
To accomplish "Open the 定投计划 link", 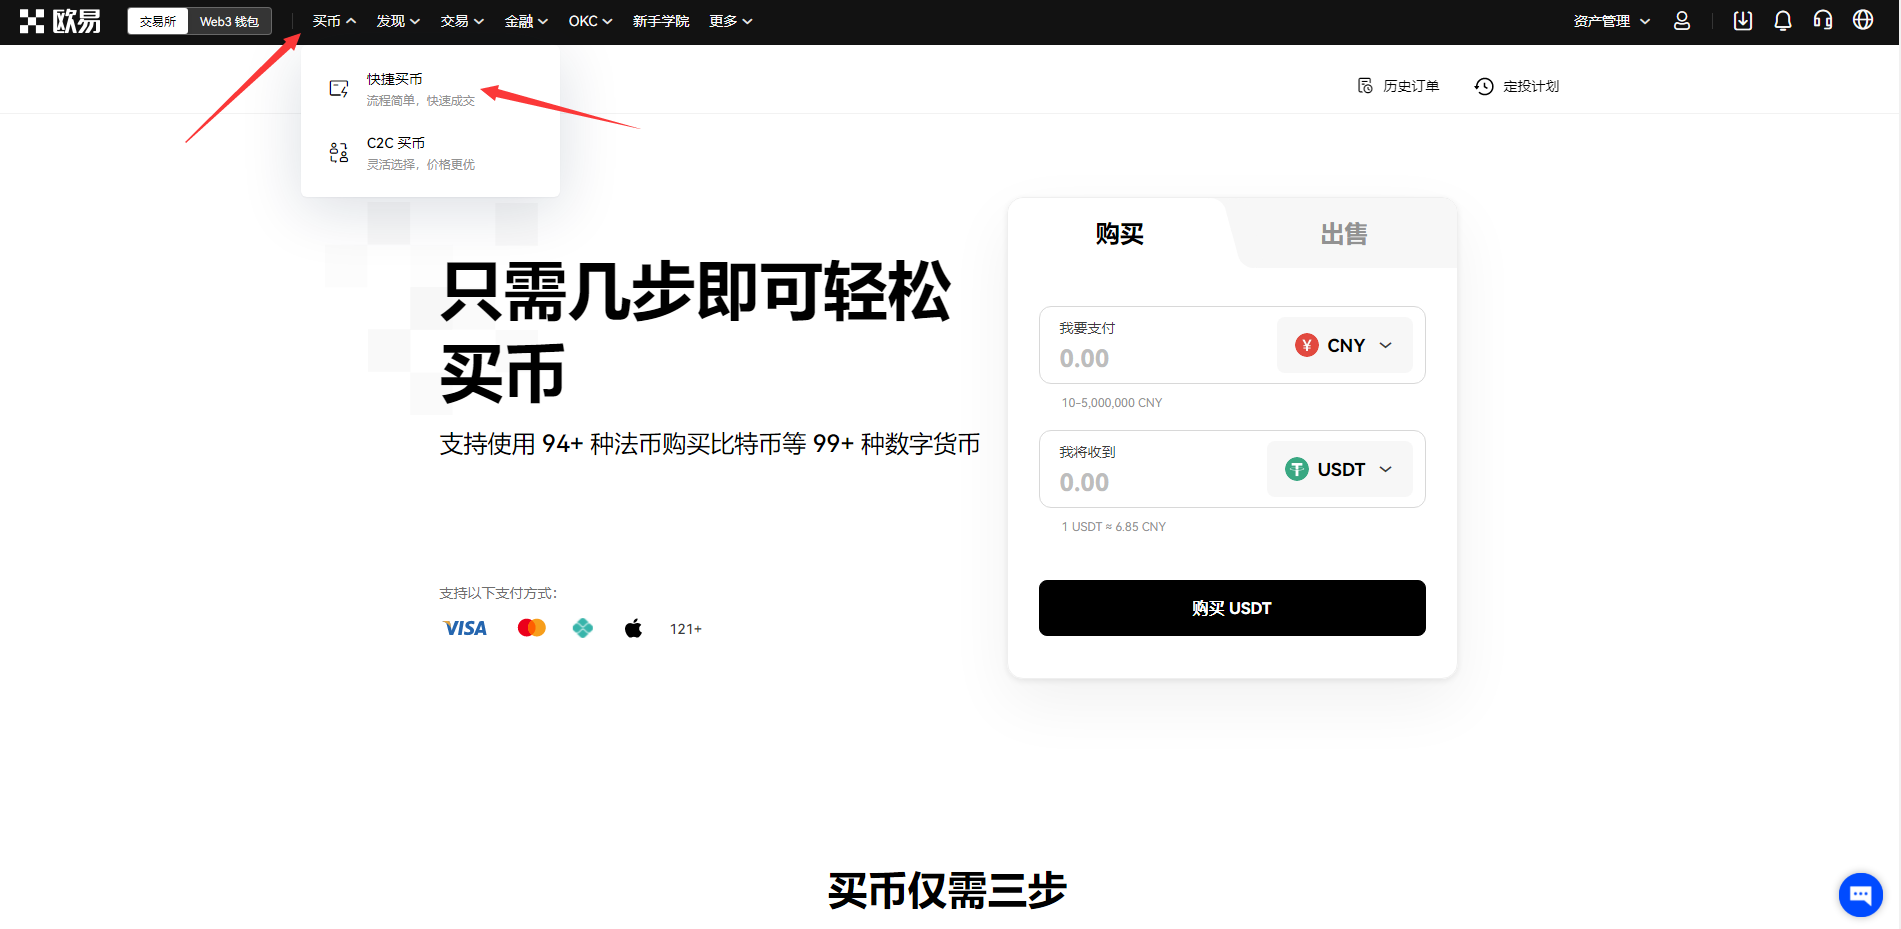I will (x=1517, y=86).
